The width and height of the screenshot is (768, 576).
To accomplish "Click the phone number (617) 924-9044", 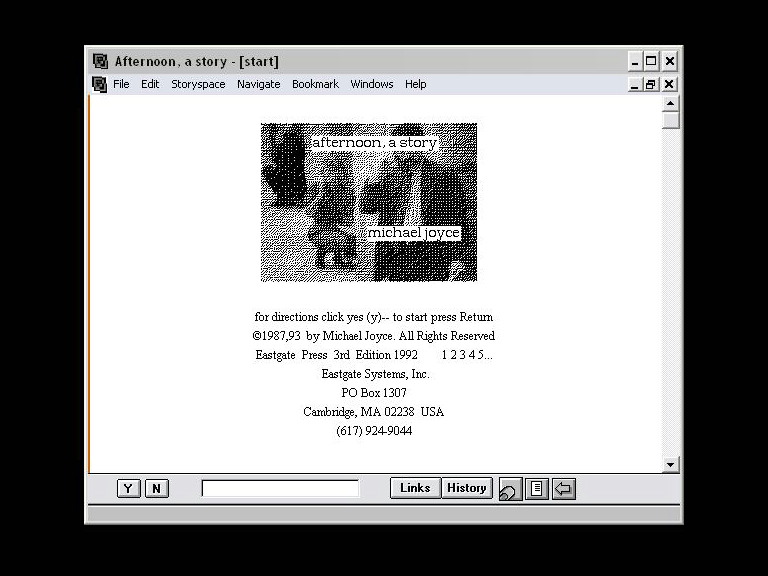I will click(x=374, y=431).
